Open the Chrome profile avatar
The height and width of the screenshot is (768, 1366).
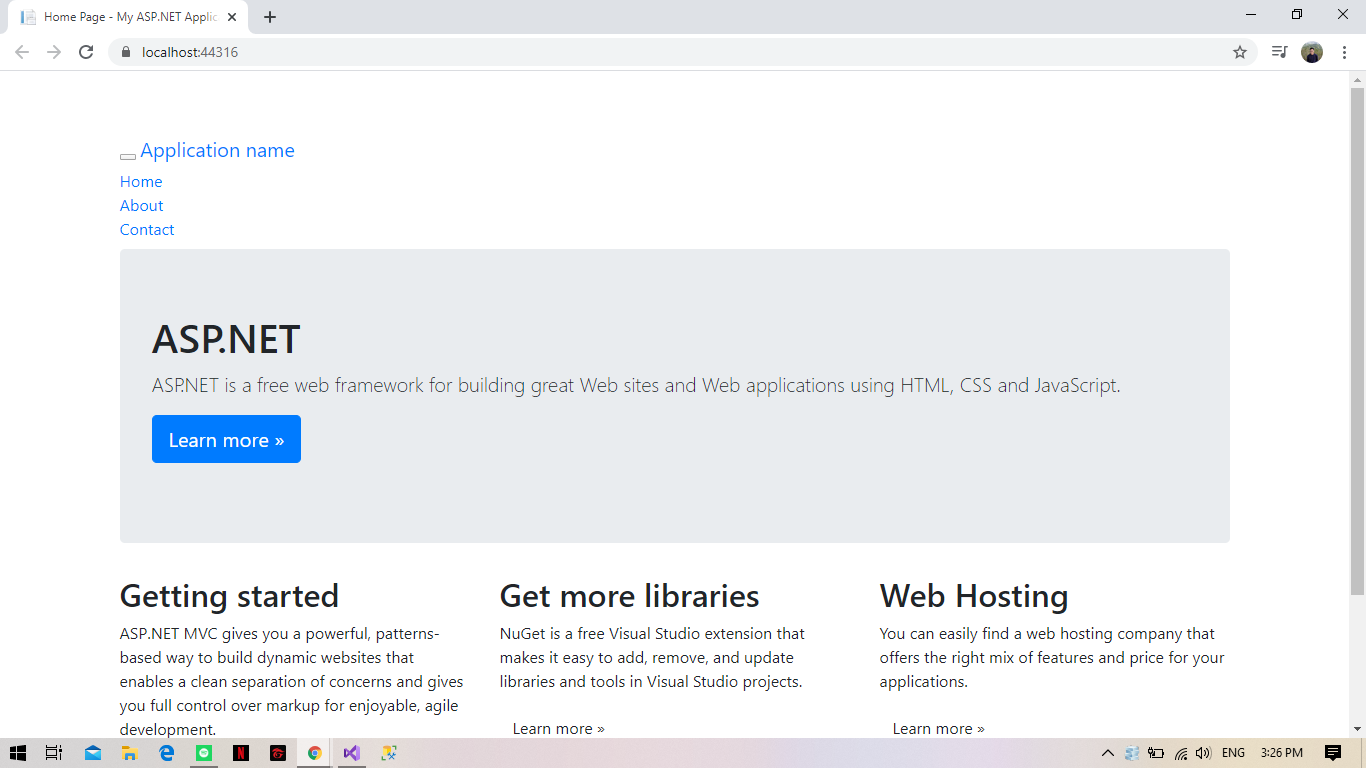coord(1312,52)
